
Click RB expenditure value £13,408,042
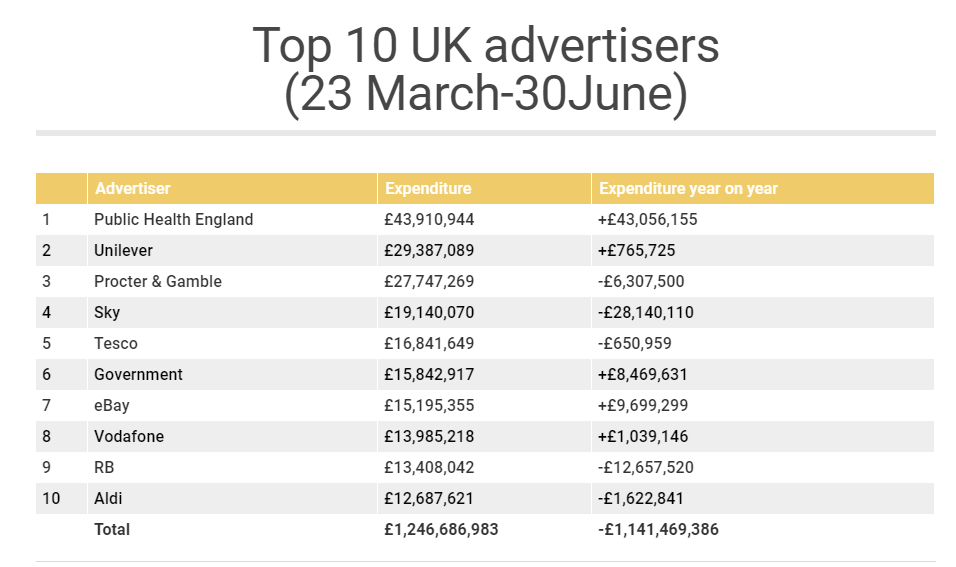click(x=429, y=468)
